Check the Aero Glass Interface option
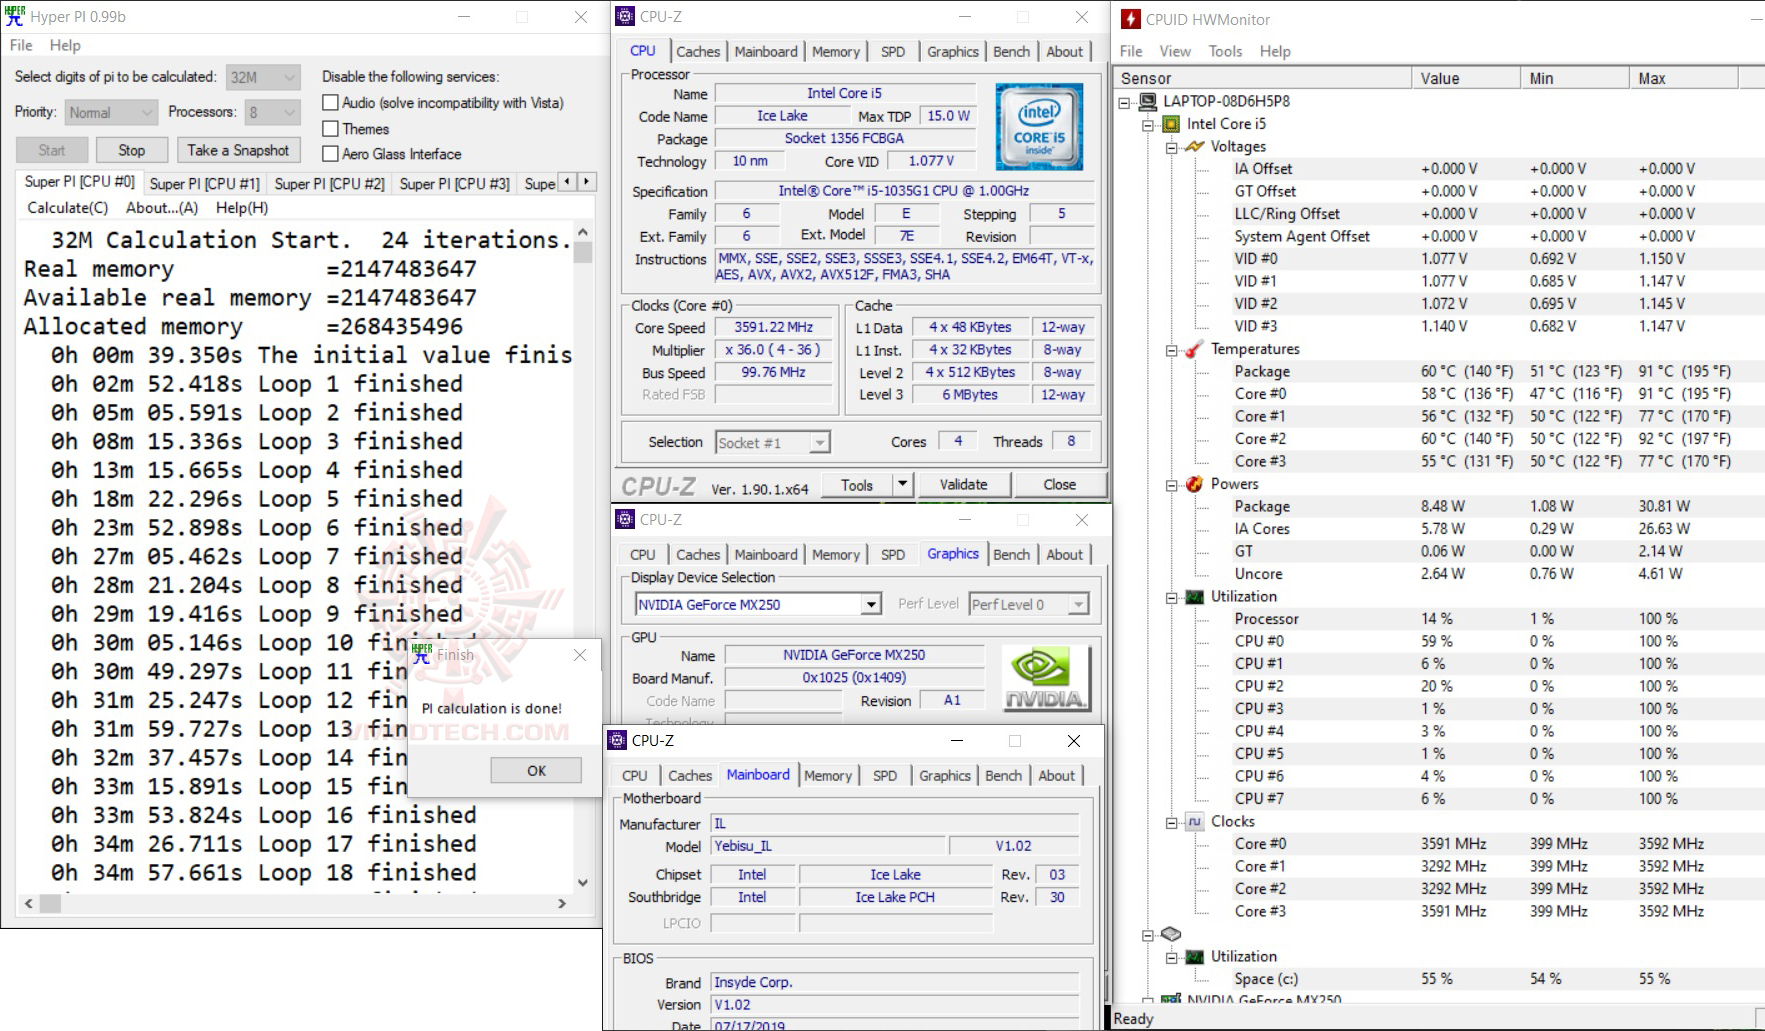1765x1031 pixels. point(331,154)
